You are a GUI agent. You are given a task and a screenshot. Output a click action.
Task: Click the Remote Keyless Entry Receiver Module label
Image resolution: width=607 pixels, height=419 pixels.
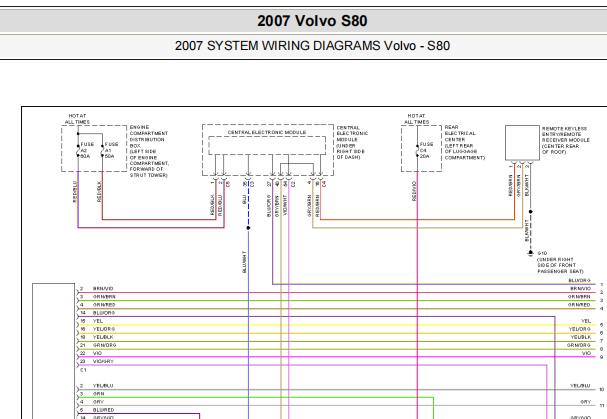[x=566, y=140]
